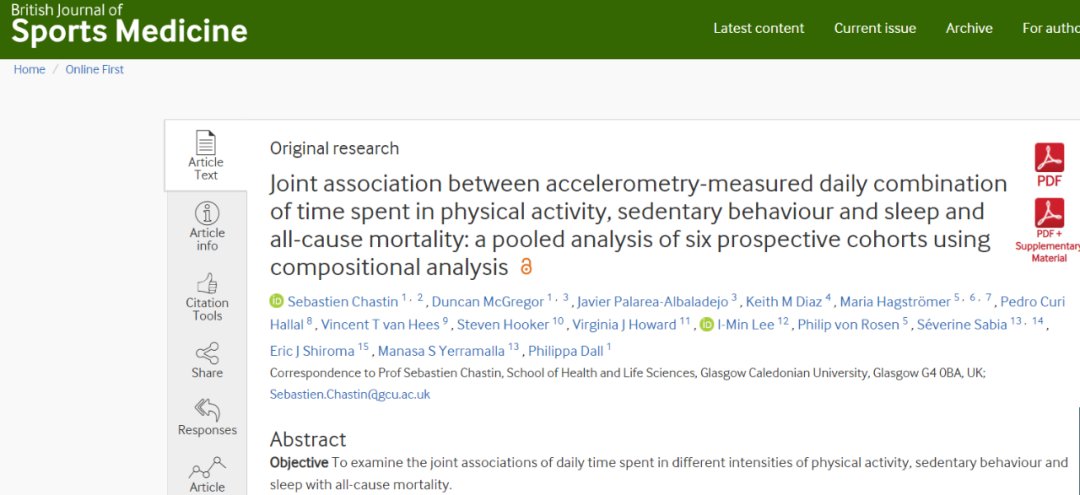Image resolution: width=1080 pixels, height=495 pixels.
Task: Click the Home breadcrumb link
Action: (29, 70)
